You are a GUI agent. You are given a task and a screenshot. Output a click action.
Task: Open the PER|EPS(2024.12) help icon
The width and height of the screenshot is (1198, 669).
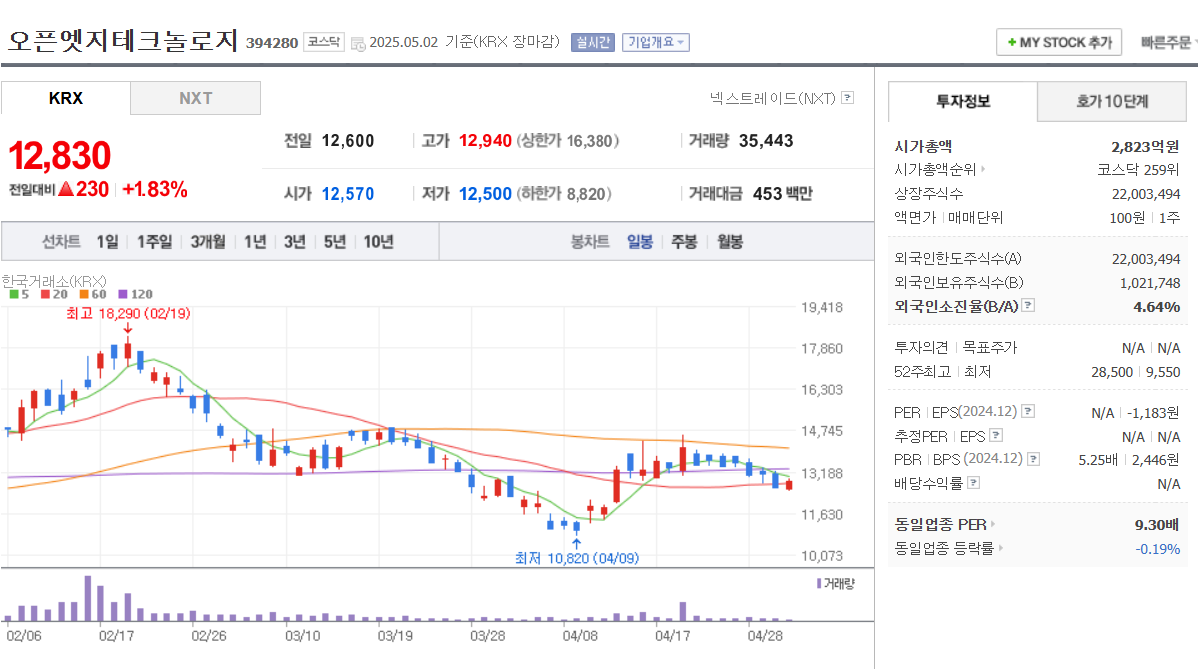click(x=1027, y=412)
